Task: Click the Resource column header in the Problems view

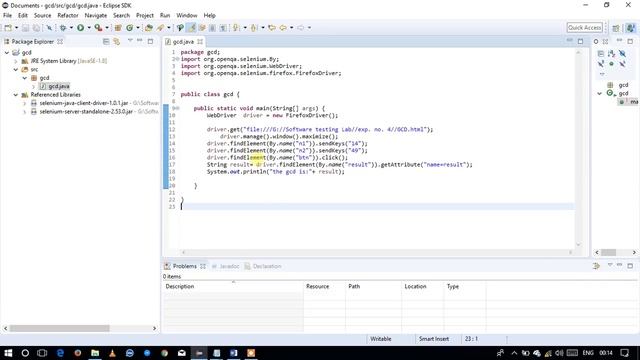Action: click(x=324, y=287)
